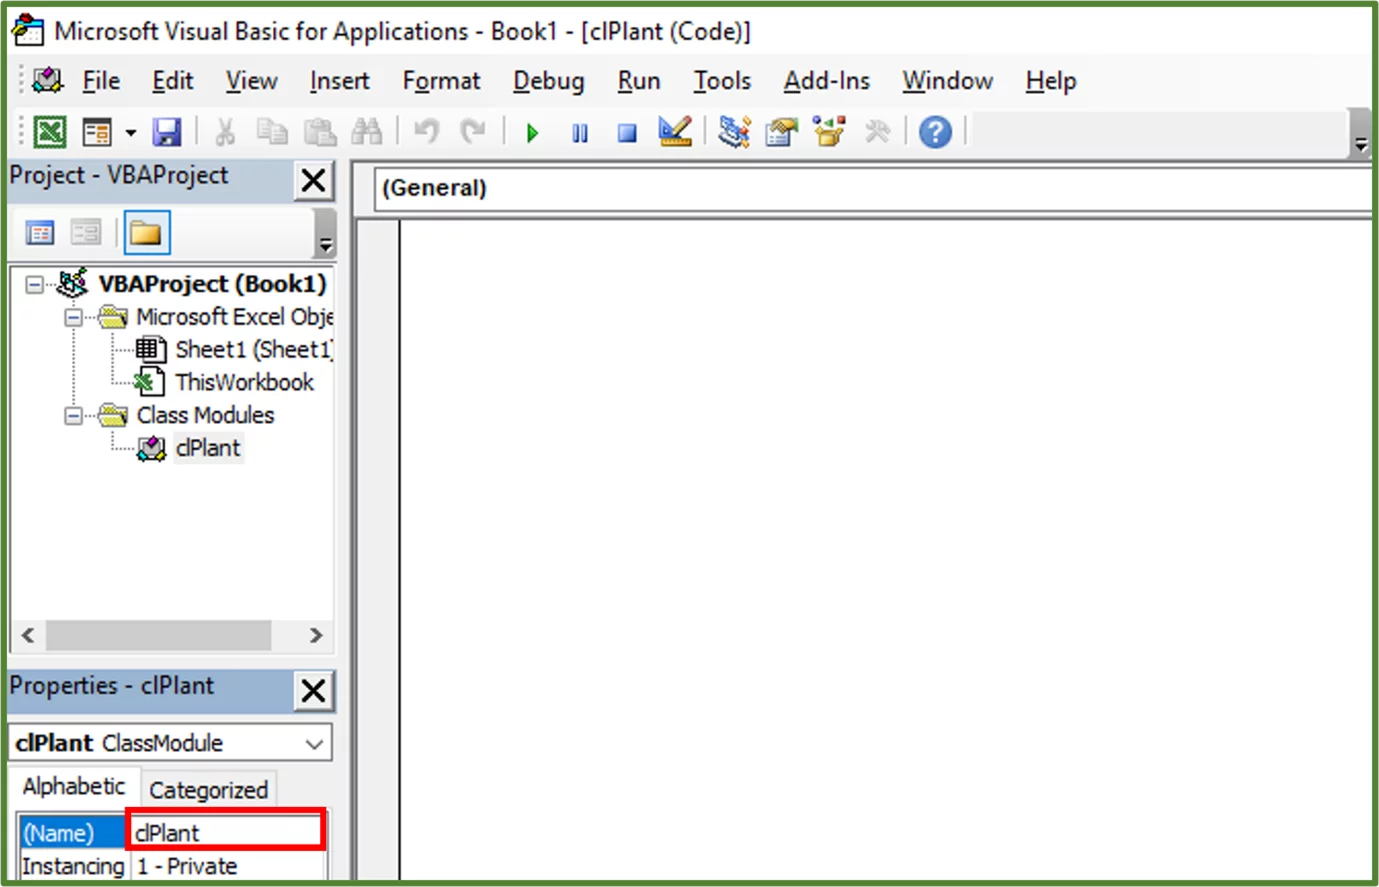This screenshot has width=1379, height=887.
Task: Open the clPlant ClassModule object dropdown
Action: click(x=313, y=744)
